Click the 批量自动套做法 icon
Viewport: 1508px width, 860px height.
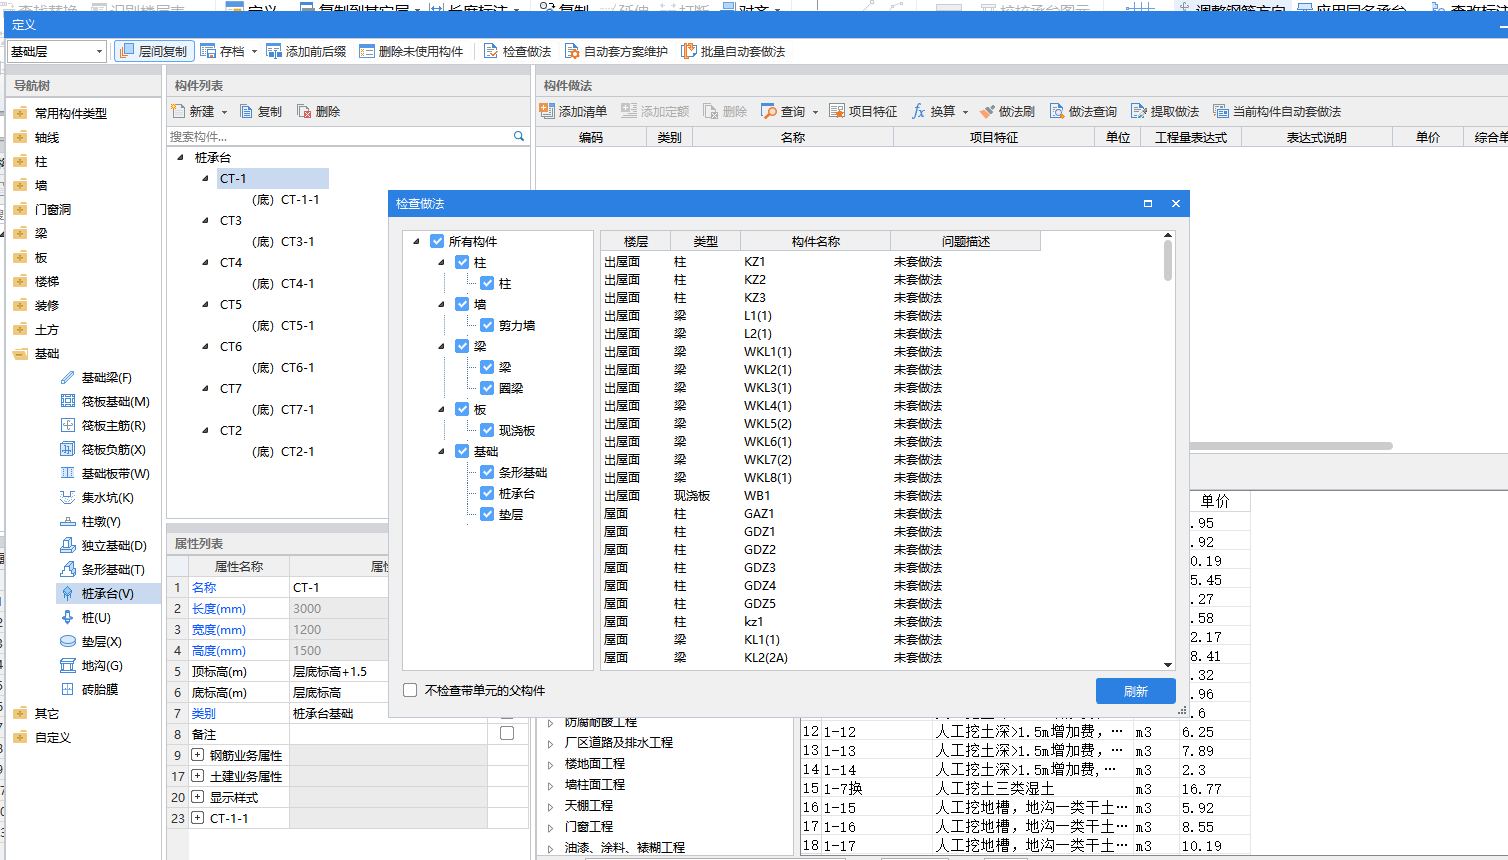pos(689,51)
